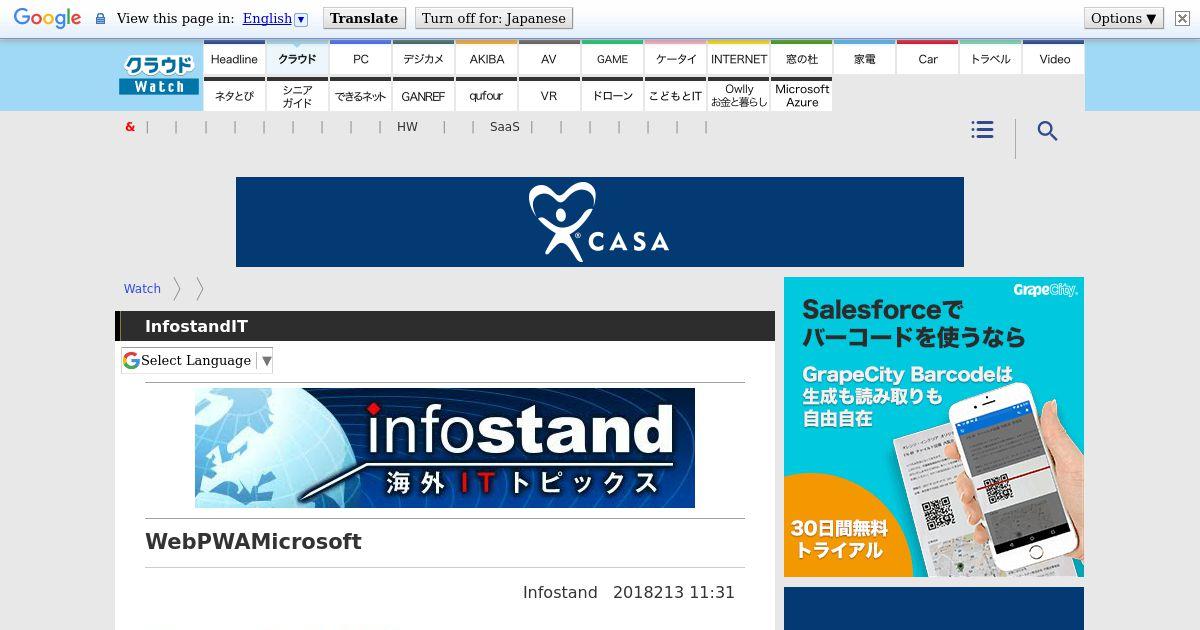The width and height of the screenshot is (1200, 630).
Task: Open the Owlly お金と暮らし tab
Action: pos(739,96)
